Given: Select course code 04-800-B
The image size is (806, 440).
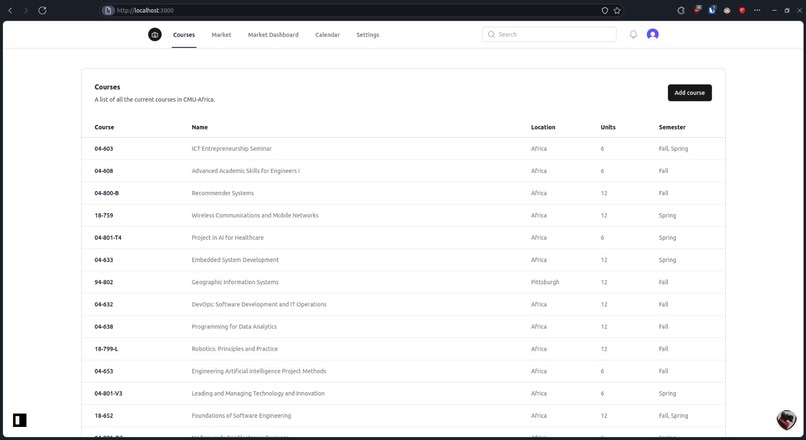Looking at the screenshot, I should 107,193.
